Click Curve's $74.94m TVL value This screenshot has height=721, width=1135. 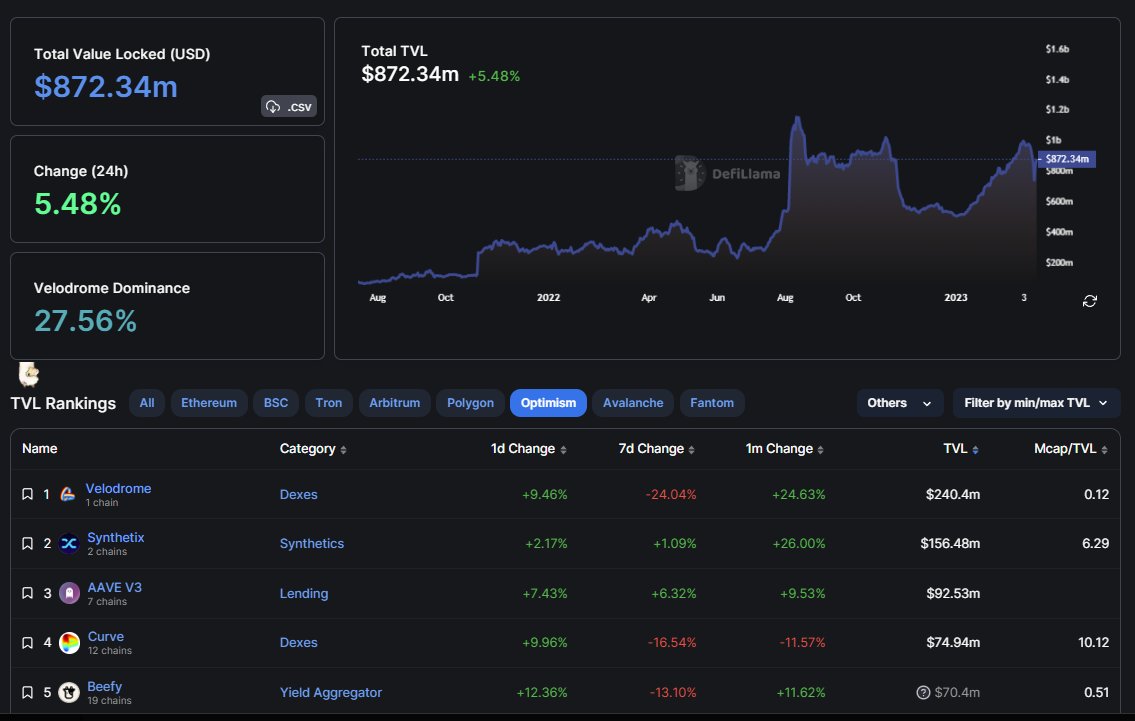point(953,643)
